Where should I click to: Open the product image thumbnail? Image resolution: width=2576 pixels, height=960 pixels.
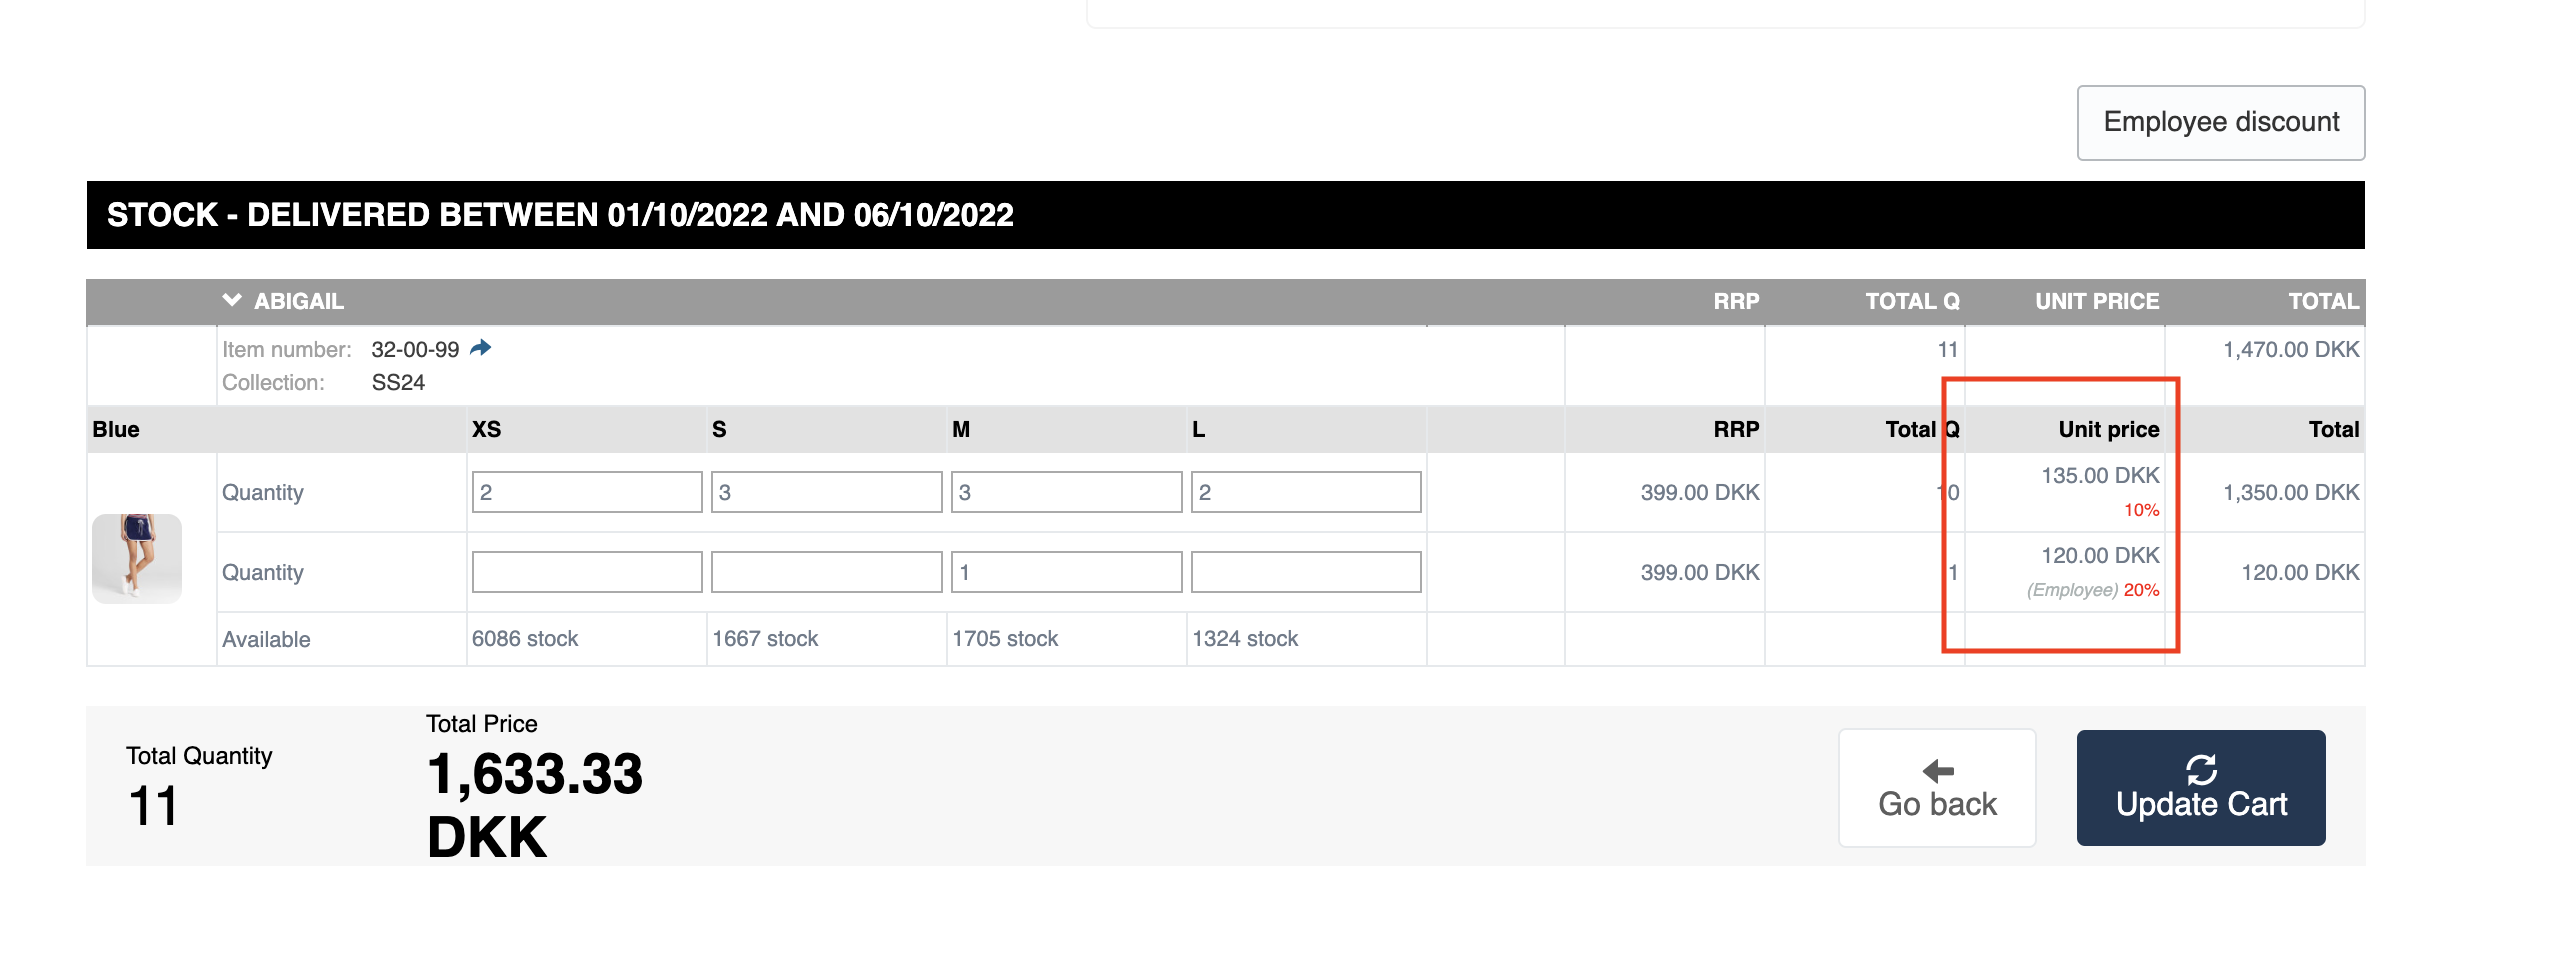[x=137, y=560]
